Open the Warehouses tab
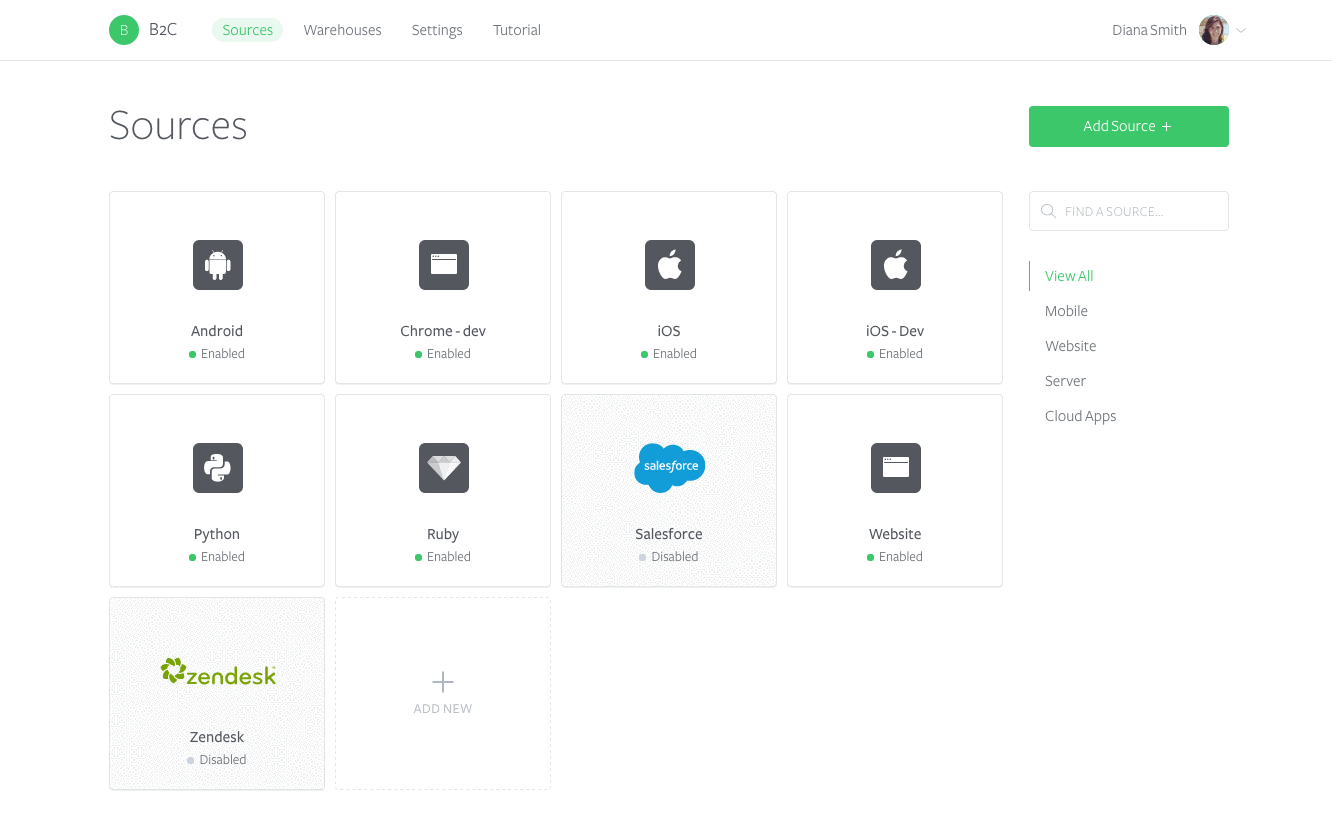Viewport: 1332px width, 827px height. 343,30
